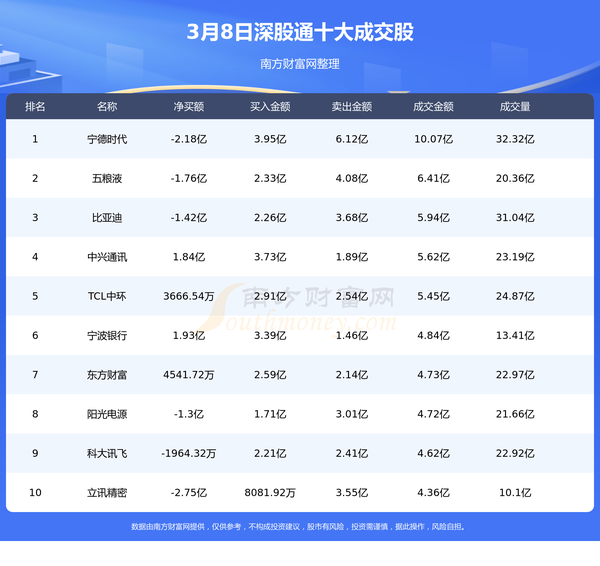
Task: Select the stock name 中兴通讯
Action: click(x=107, y=257)
